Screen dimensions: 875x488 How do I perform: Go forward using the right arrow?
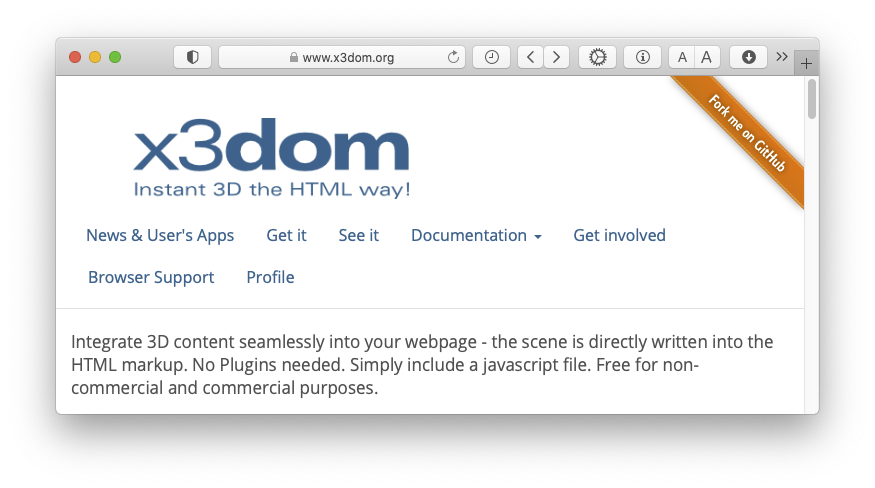coord(557,57)
